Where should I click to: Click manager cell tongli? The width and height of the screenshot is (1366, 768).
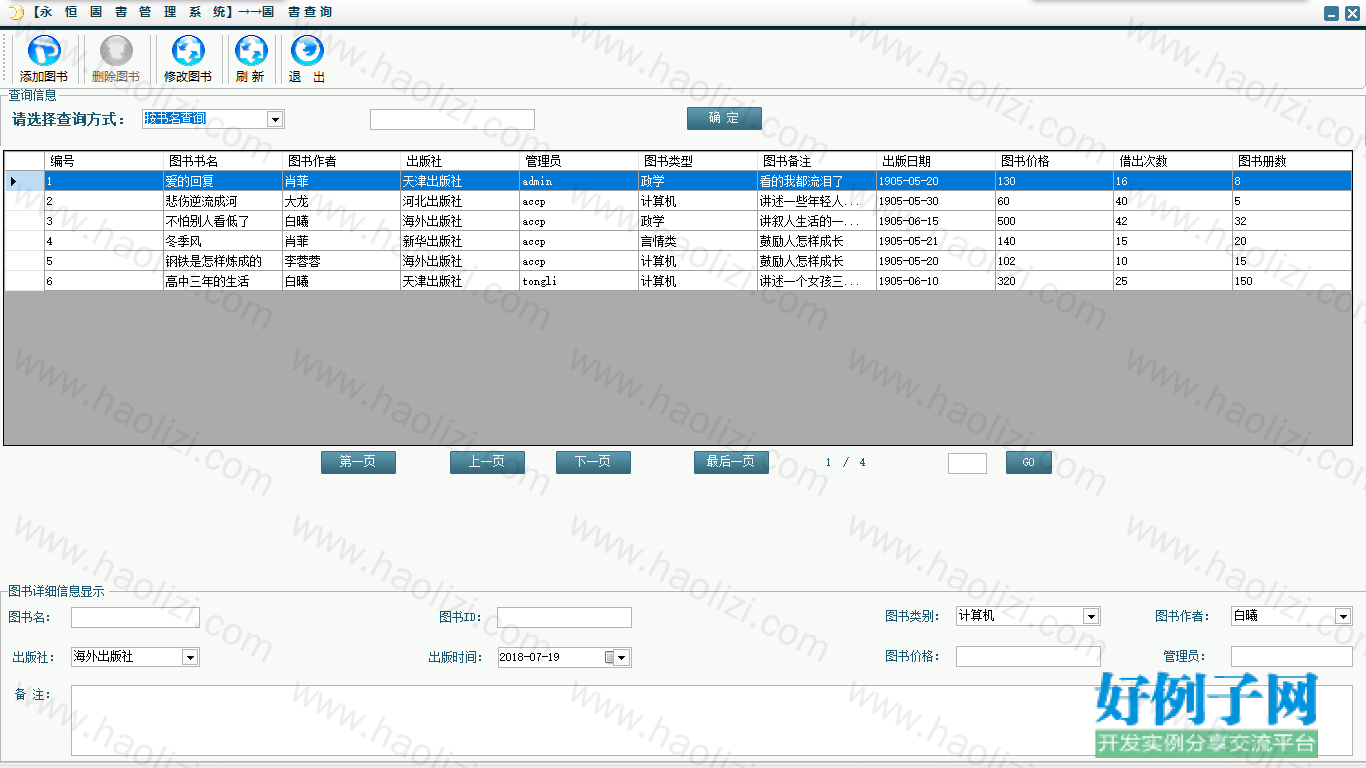point(580,281)
